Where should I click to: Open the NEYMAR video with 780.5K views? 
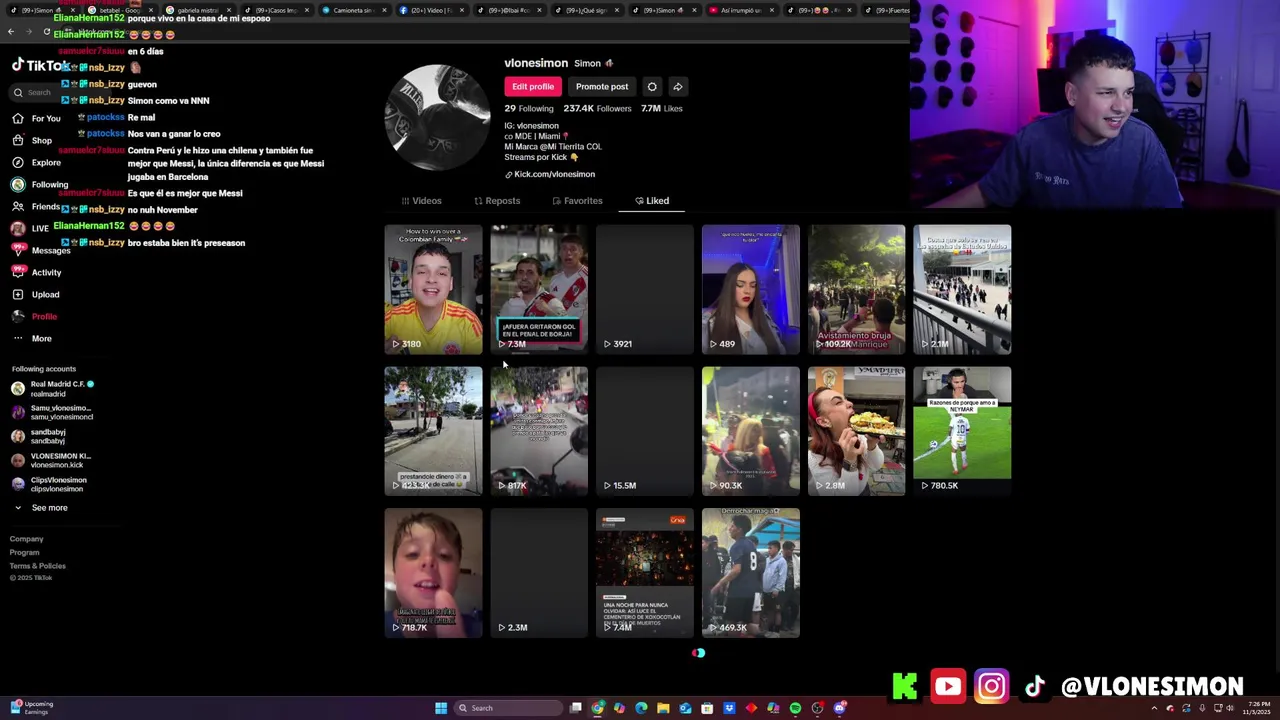[962, 431]
